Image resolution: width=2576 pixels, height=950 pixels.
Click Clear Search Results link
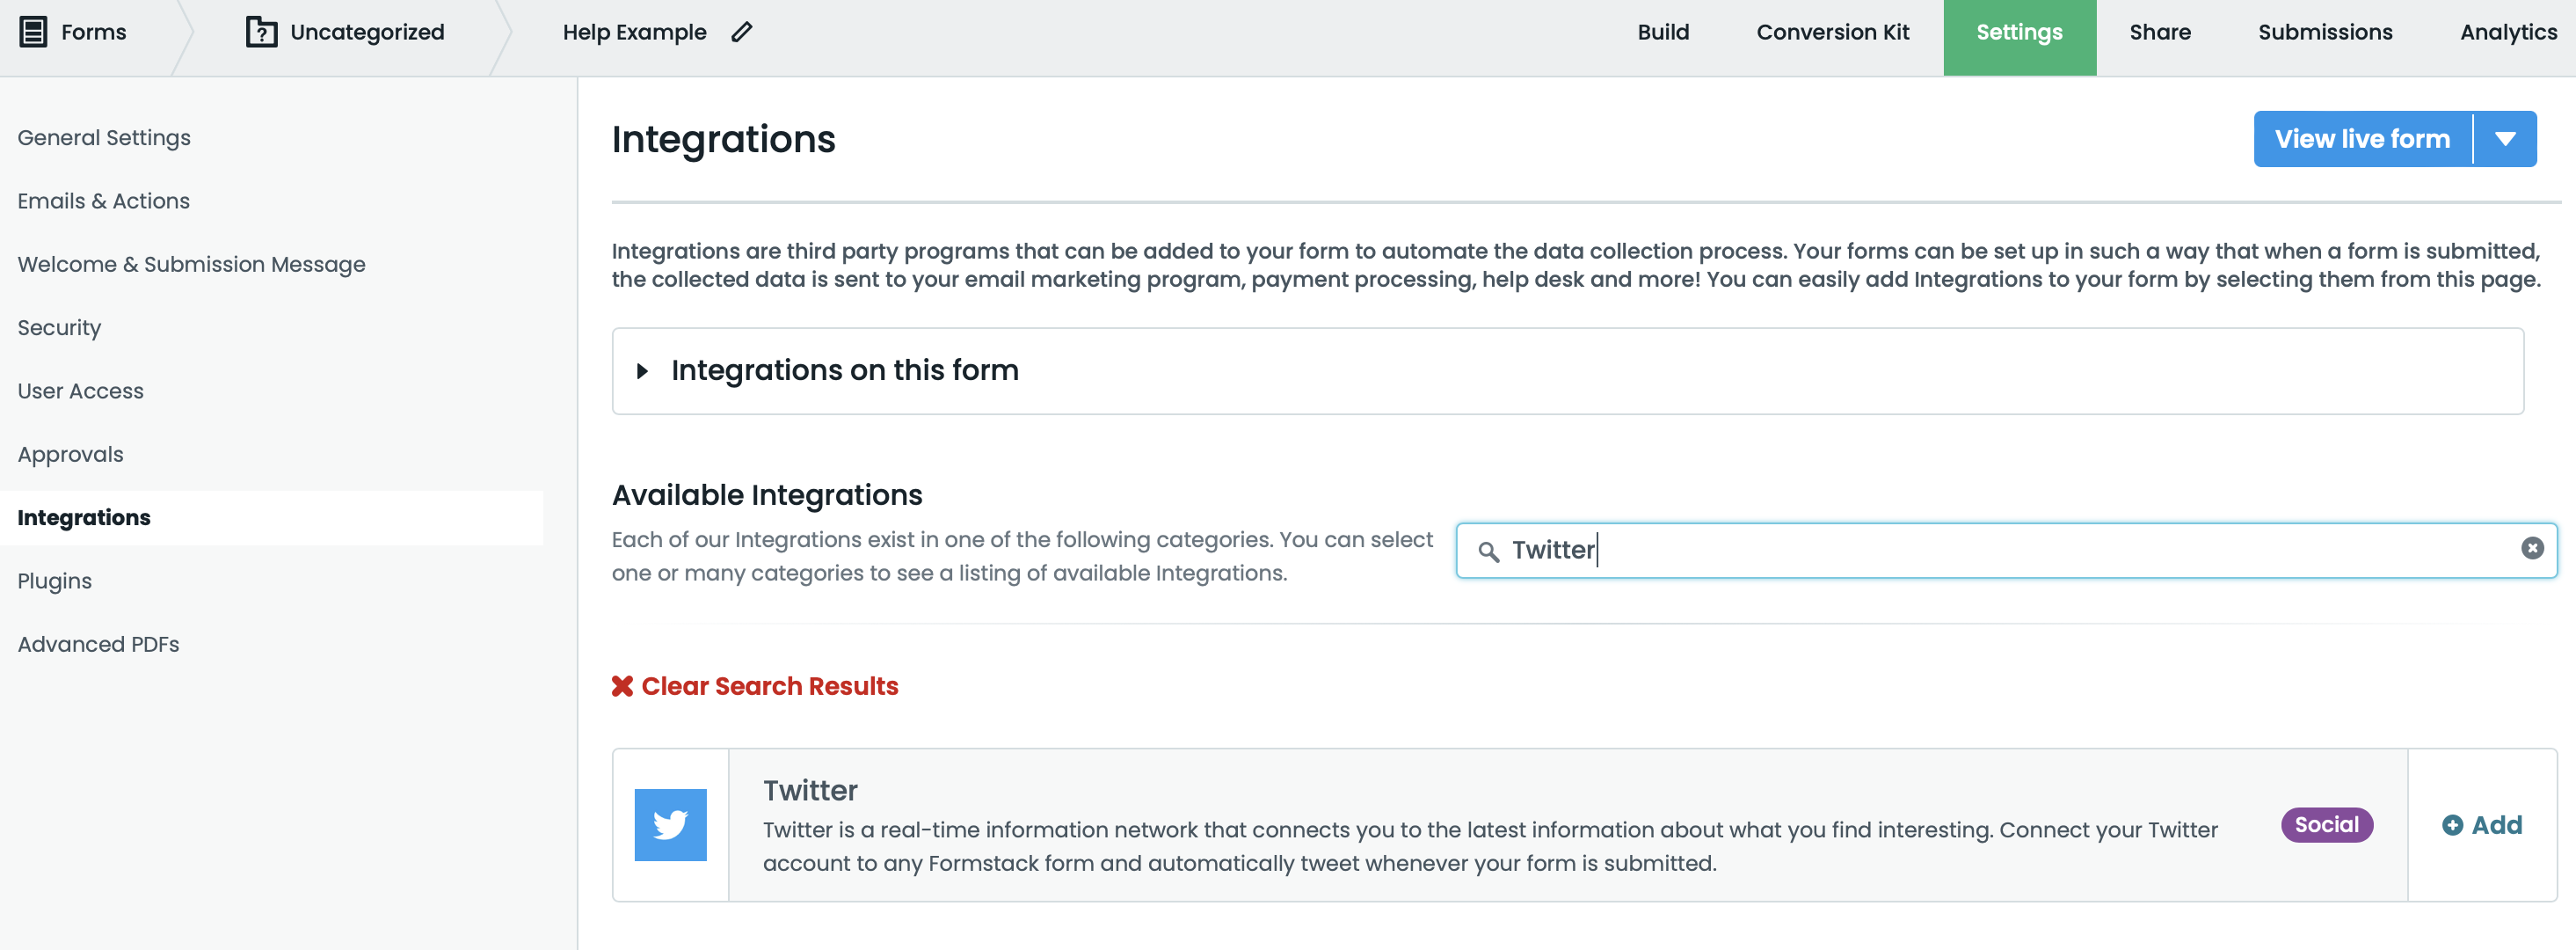pos(769,686)
